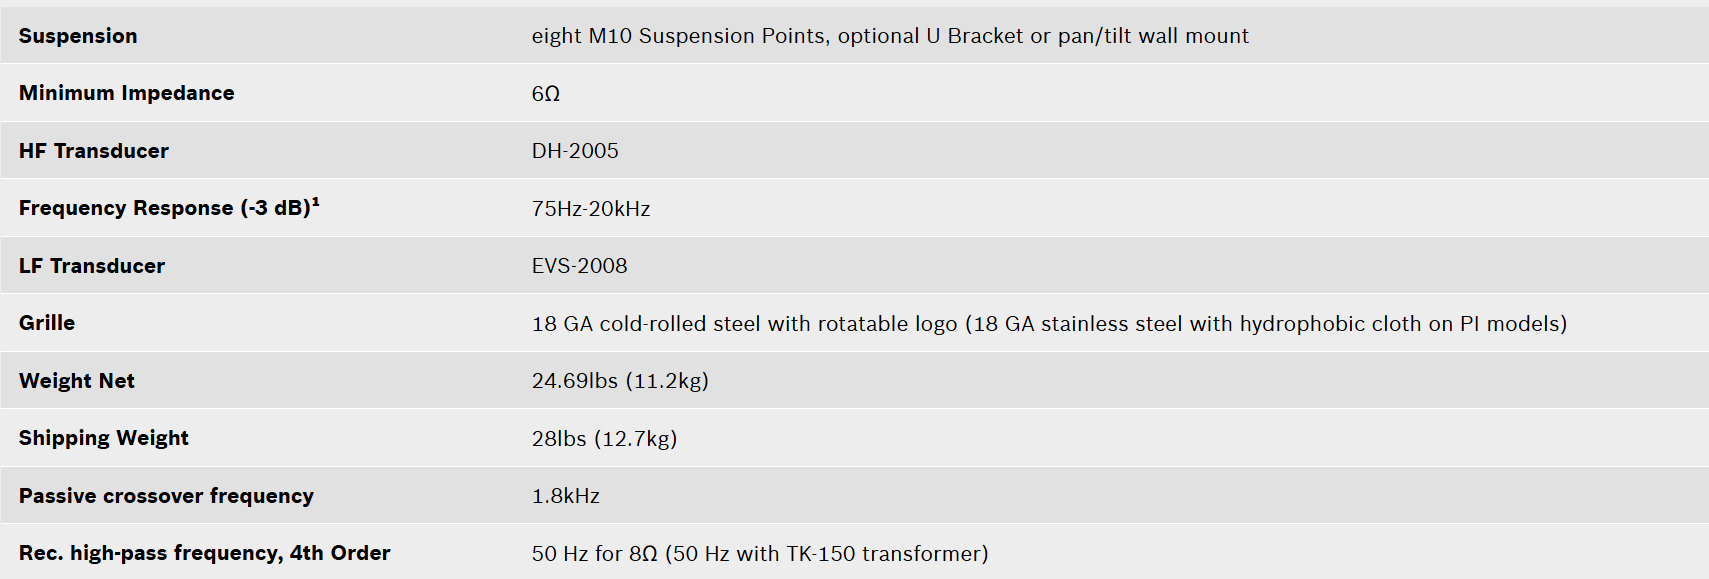Click the 6Ω impedance value
1709x579 pixels.
[546, 94]
